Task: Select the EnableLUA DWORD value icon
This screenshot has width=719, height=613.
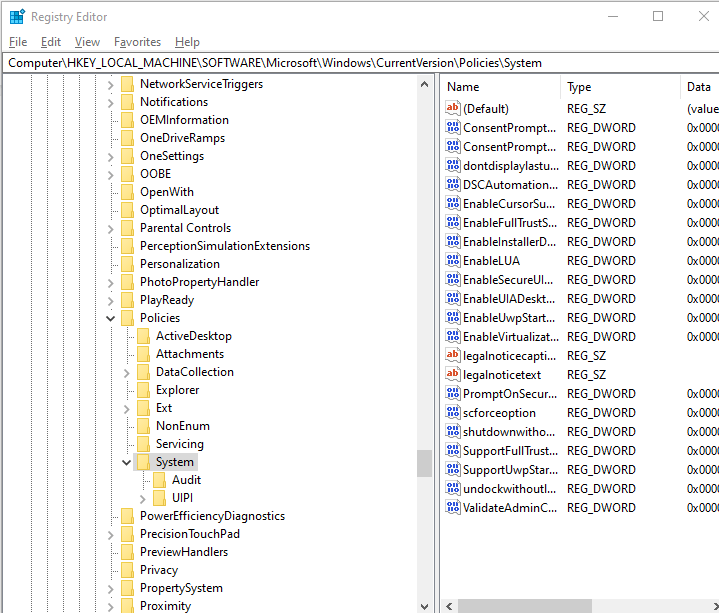Action: (x=453, y=260)
